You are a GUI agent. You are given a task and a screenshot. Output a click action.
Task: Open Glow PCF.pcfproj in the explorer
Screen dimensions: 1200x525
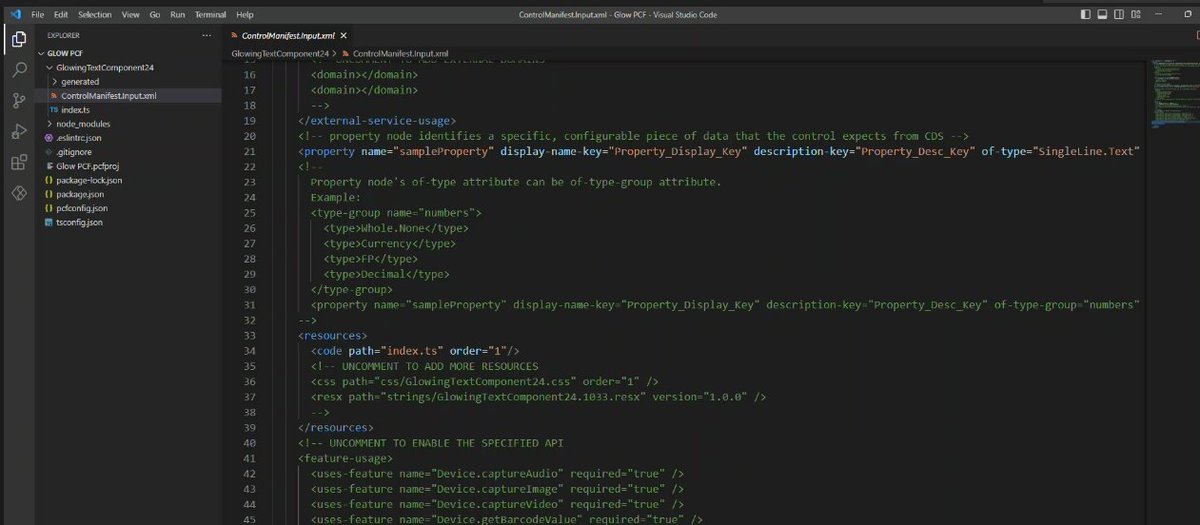point(88,166)
